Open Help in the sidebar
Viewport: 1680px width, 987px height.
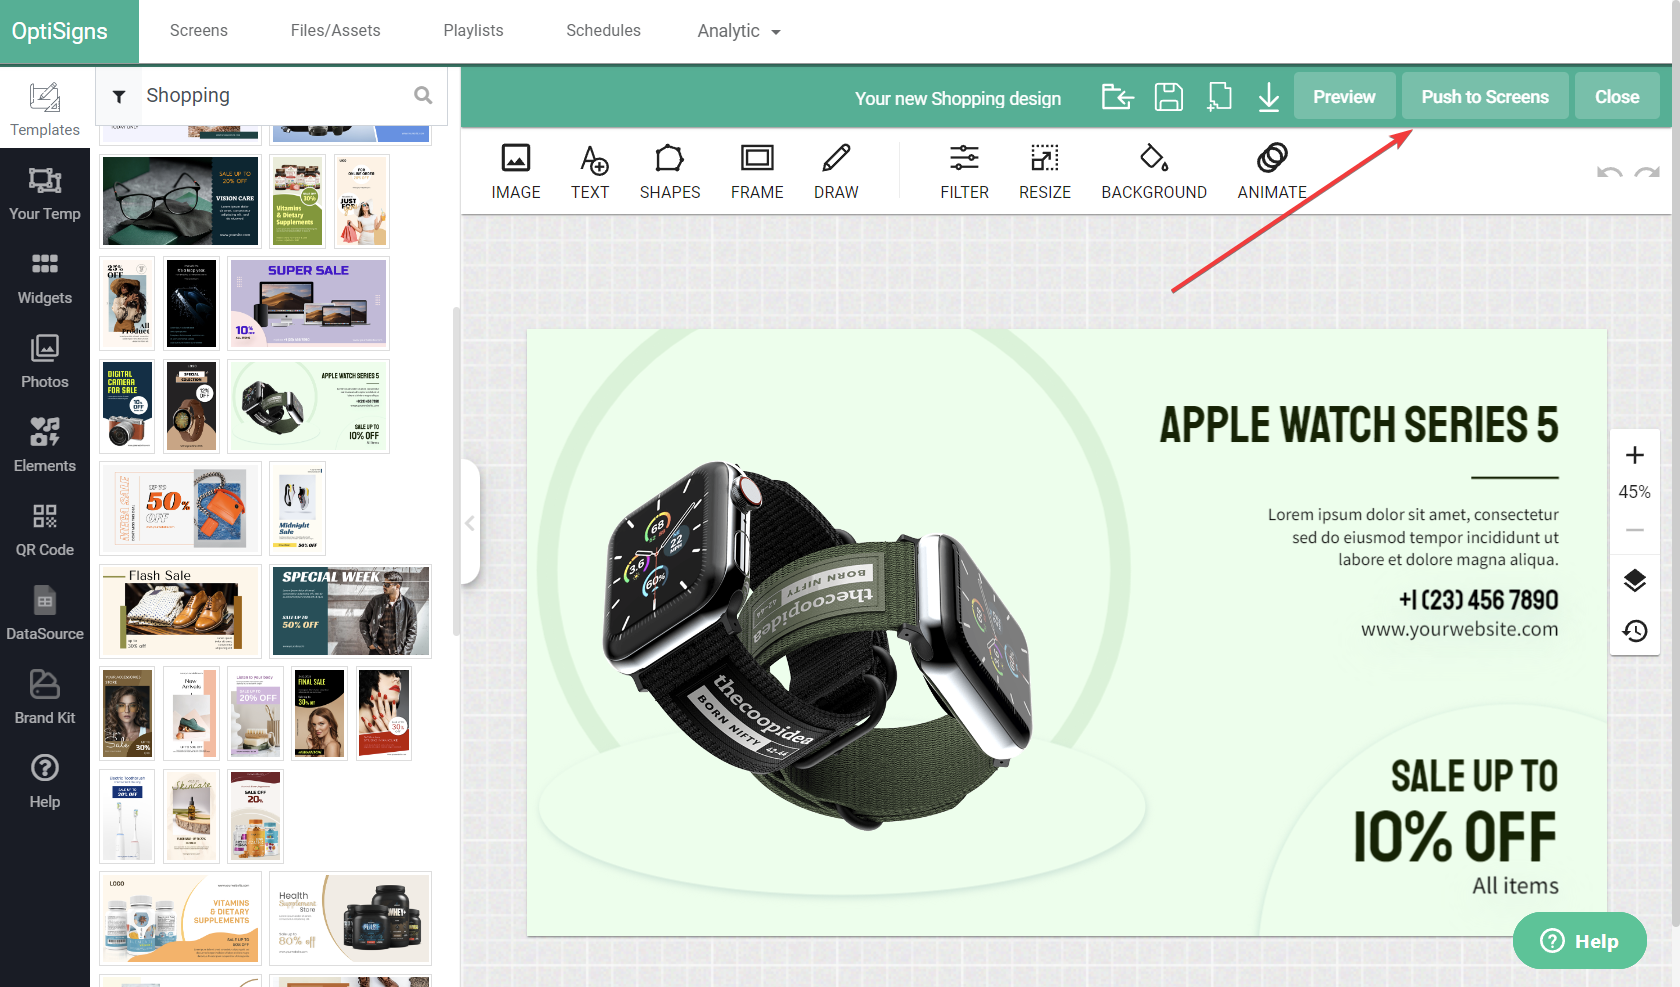point(45,782)
